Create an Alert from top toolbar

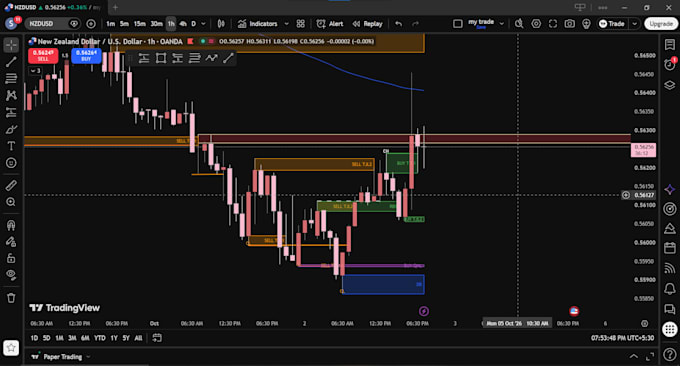point(330,24)
